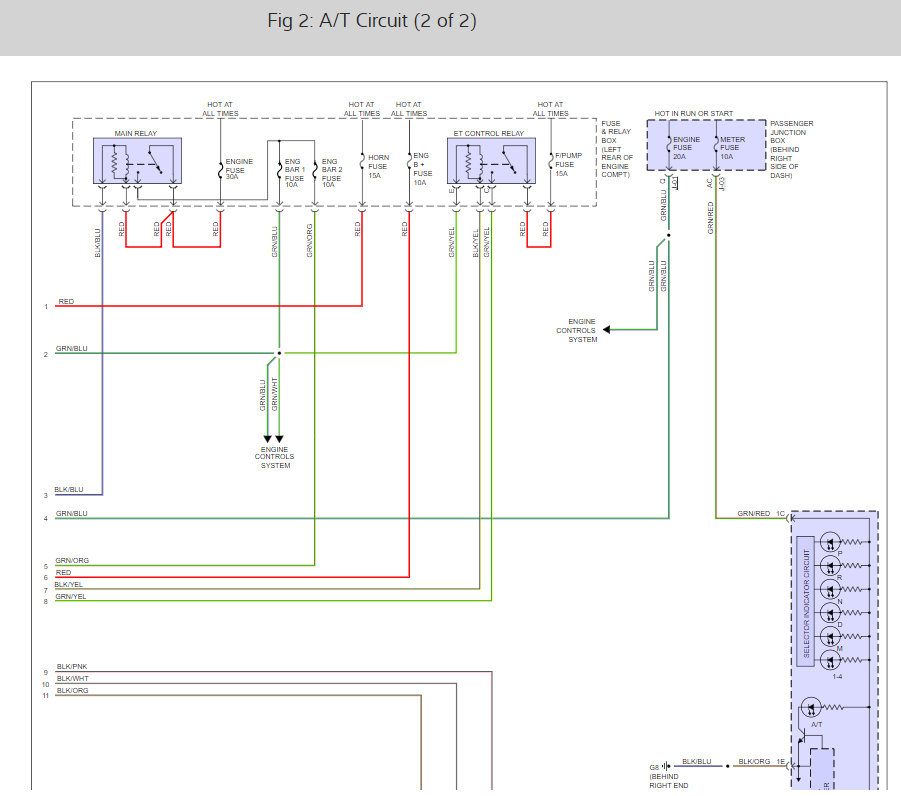Click the P indicator lamp symbol
The image size is (901, 796).
[x=830, y=542]
